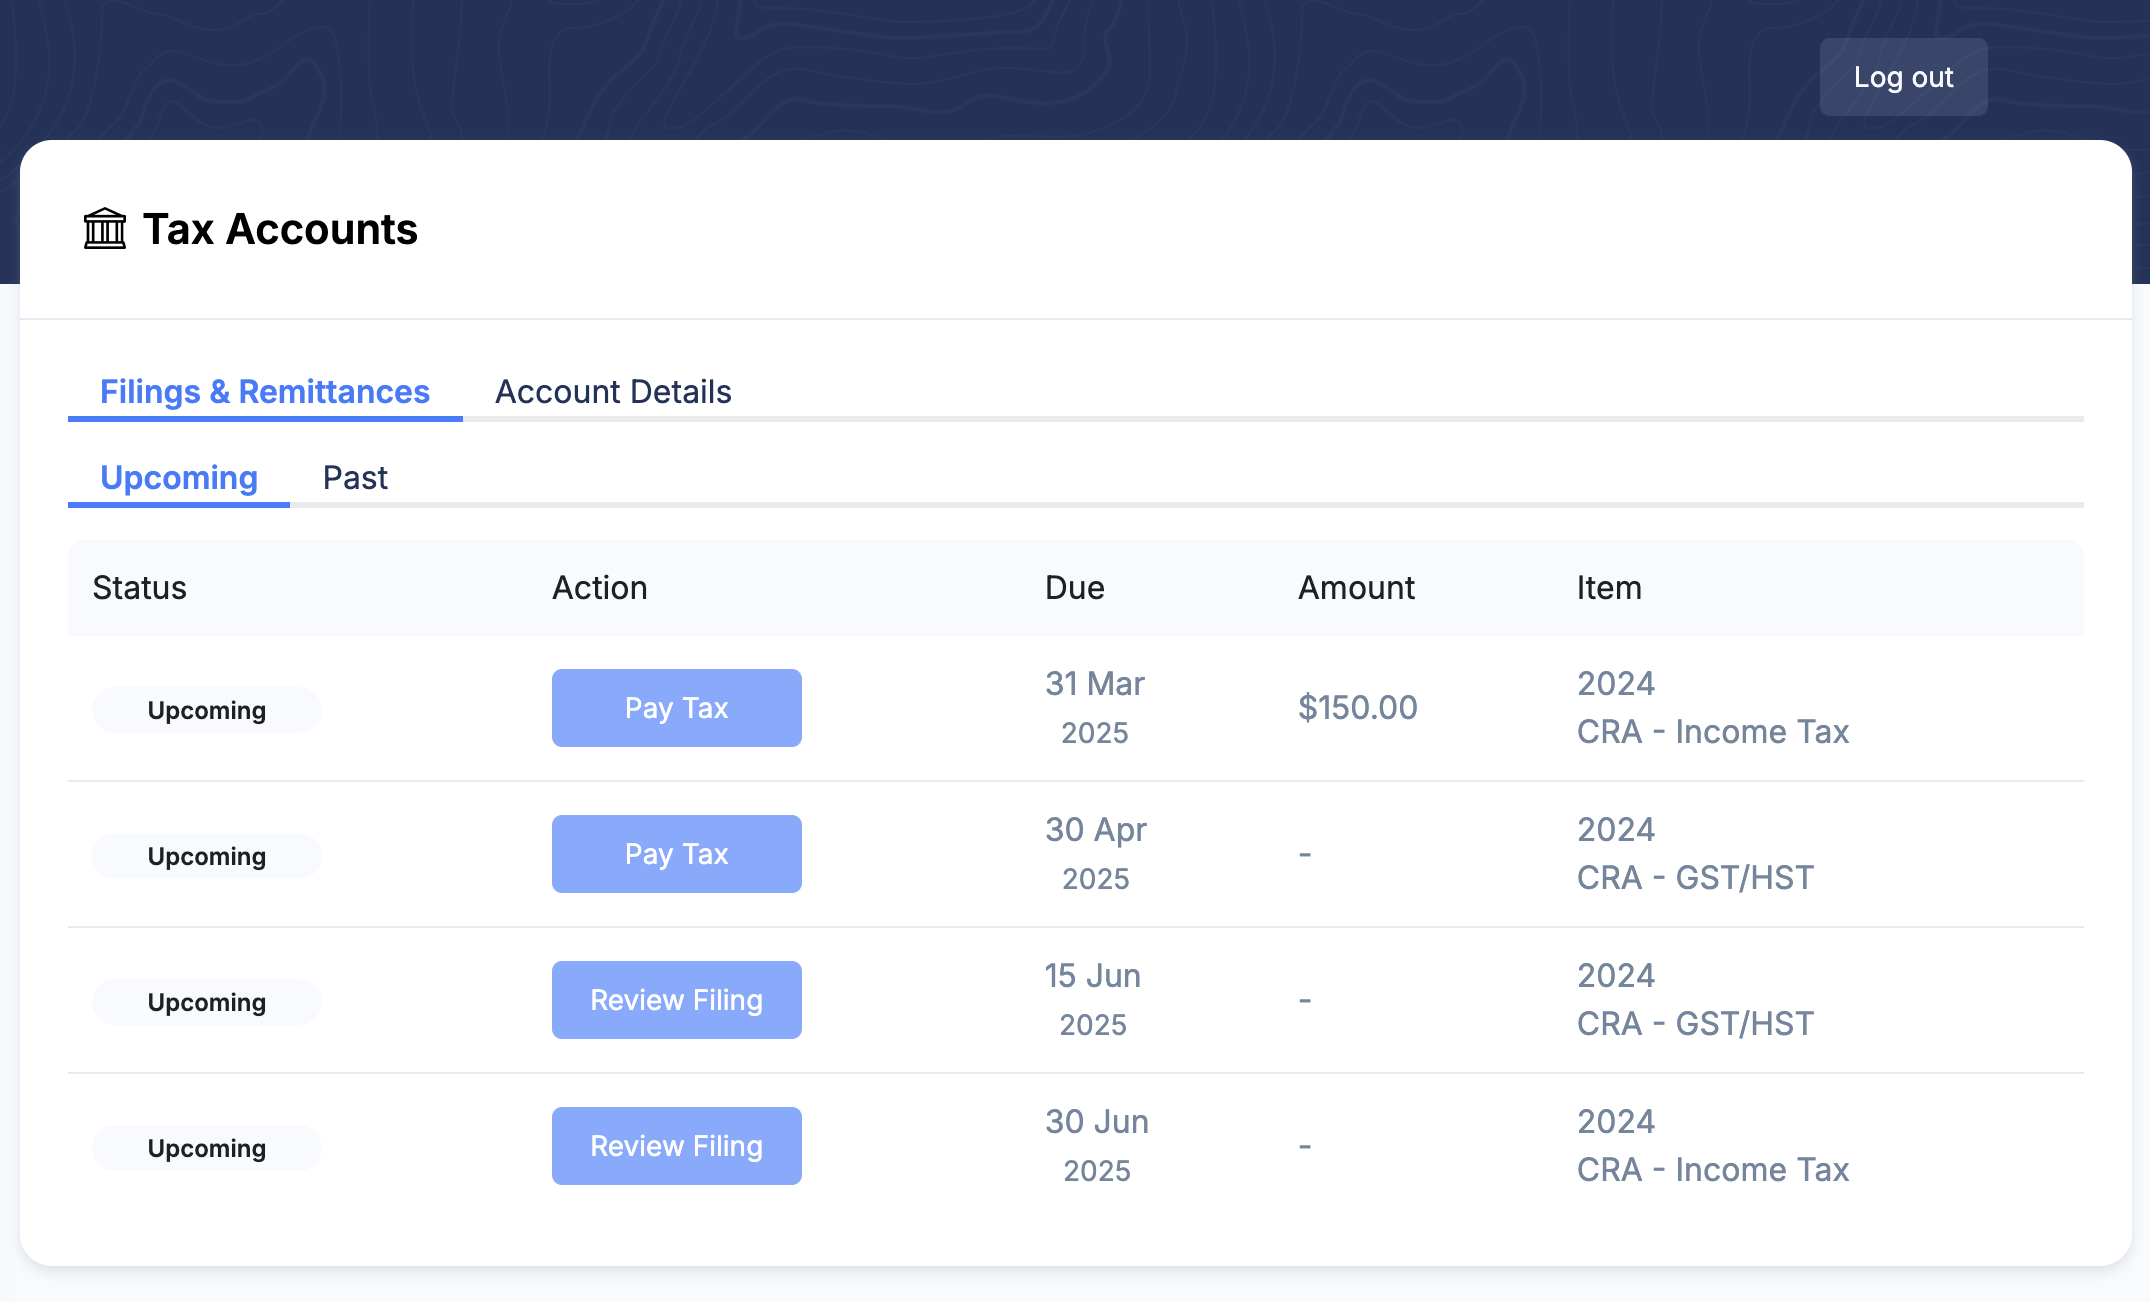Pay Tax for 31 Mar Income Tax
Screen dimensions: 2150x1302
pos(677,708)
